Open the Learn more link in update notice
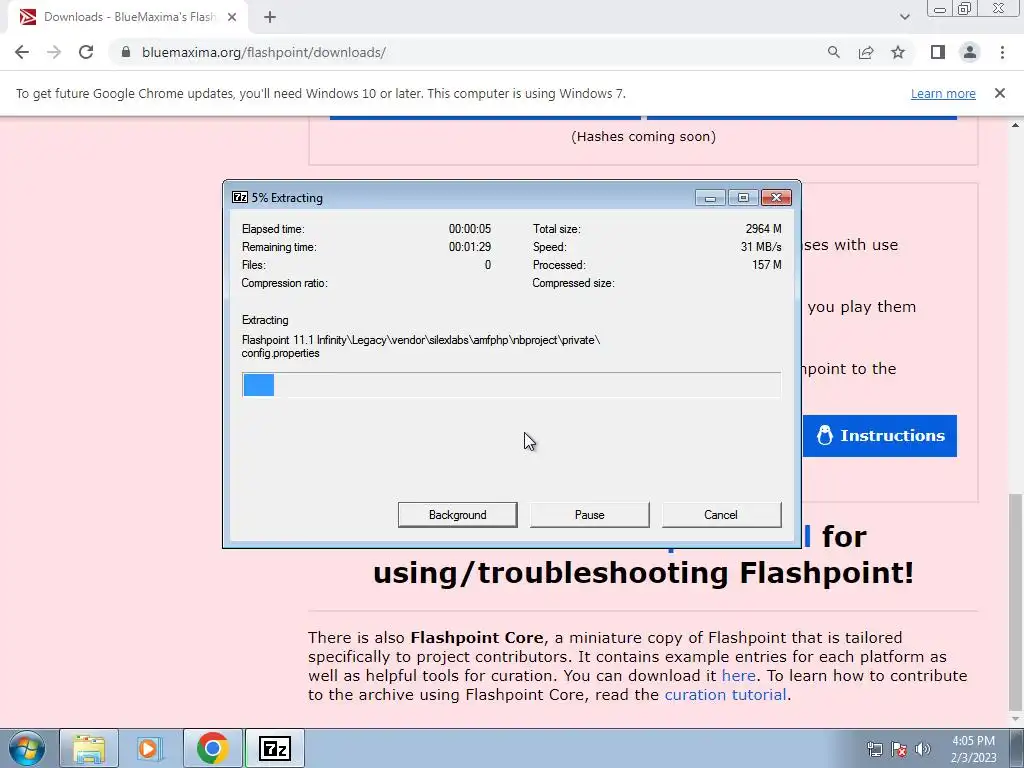Viewport: 1024px width, 768px height. click(x=943, y=93)
